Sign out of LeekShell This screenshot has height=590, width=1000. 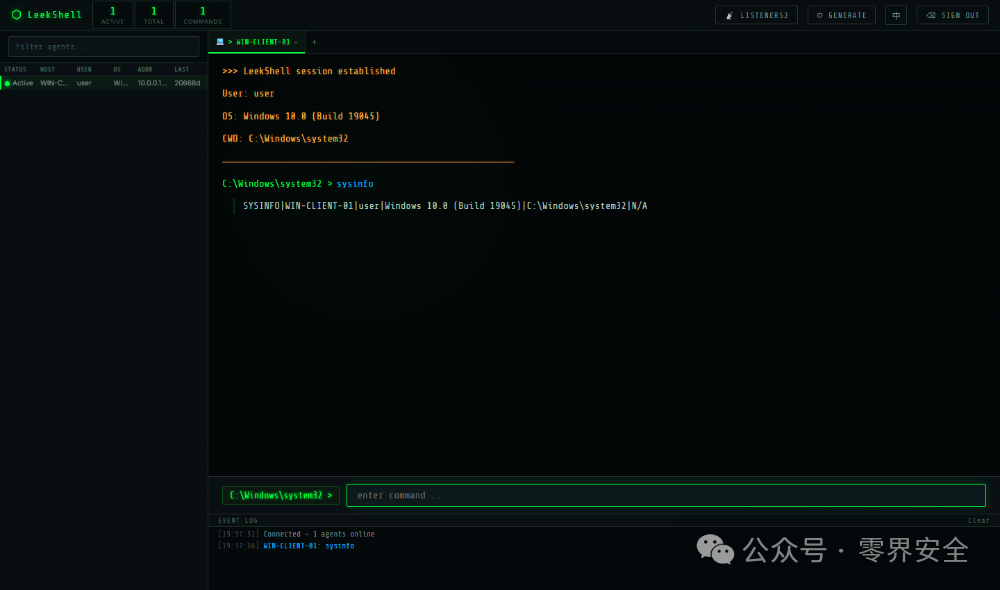point(952,15)
